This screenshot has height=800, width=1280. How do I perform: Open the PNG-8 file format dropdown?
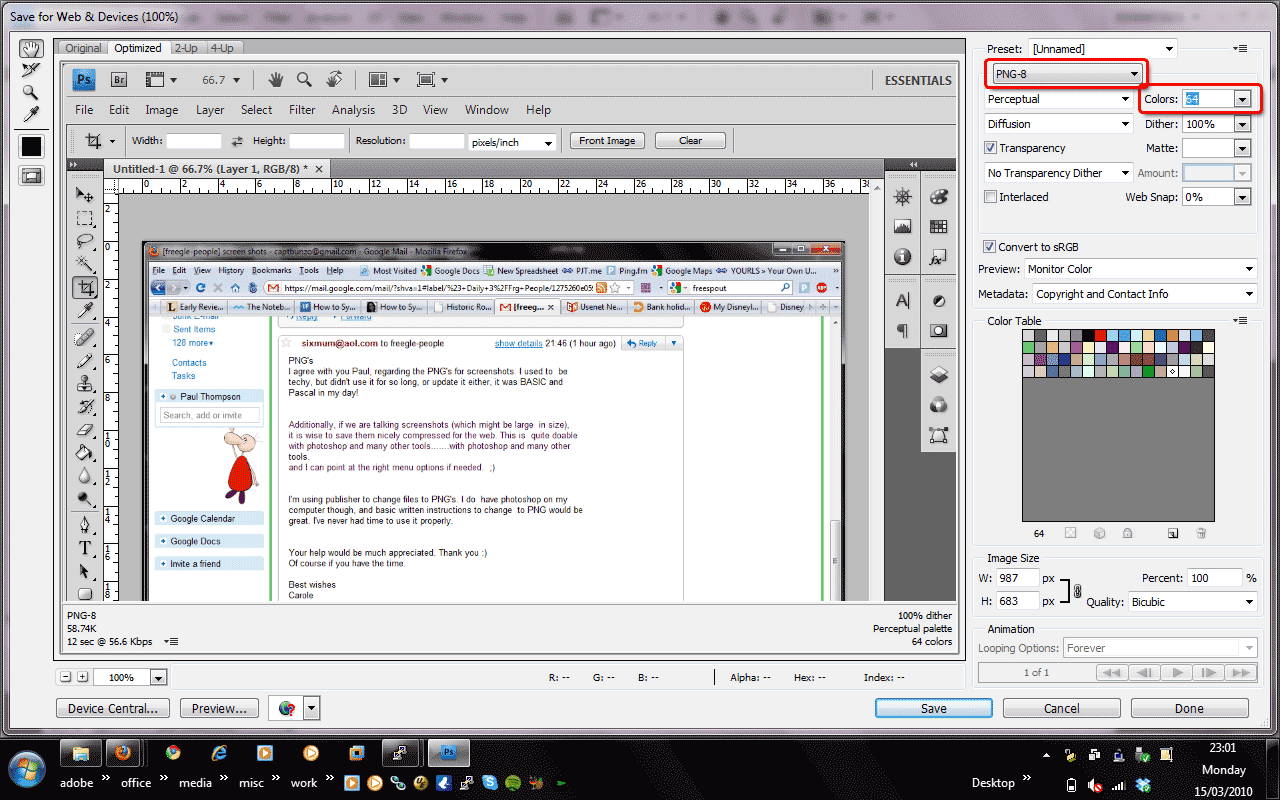tap(1066, 74)
